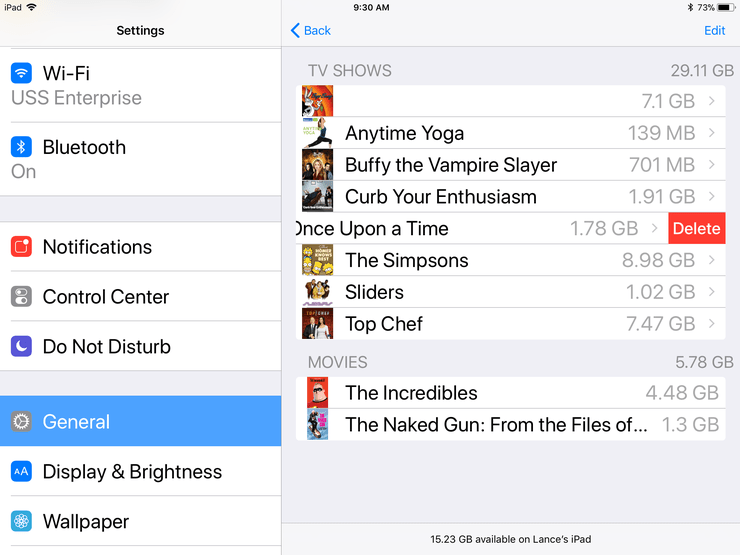Expand Anytime Yoga row chevron

[712, 133]
